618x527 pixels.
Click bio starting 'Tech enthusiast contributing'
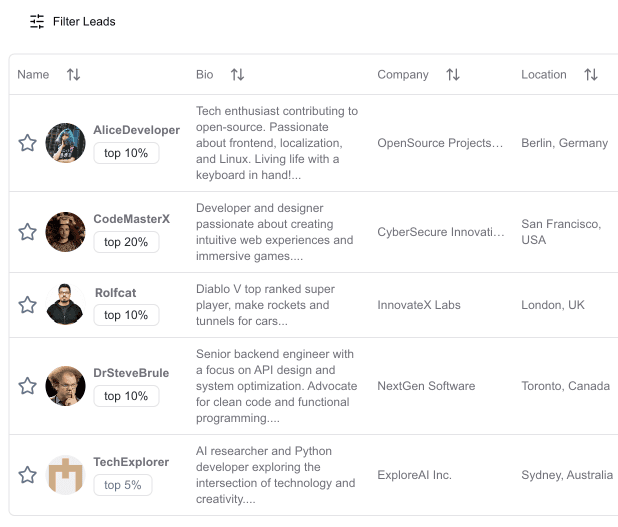[x=277, y=143]
